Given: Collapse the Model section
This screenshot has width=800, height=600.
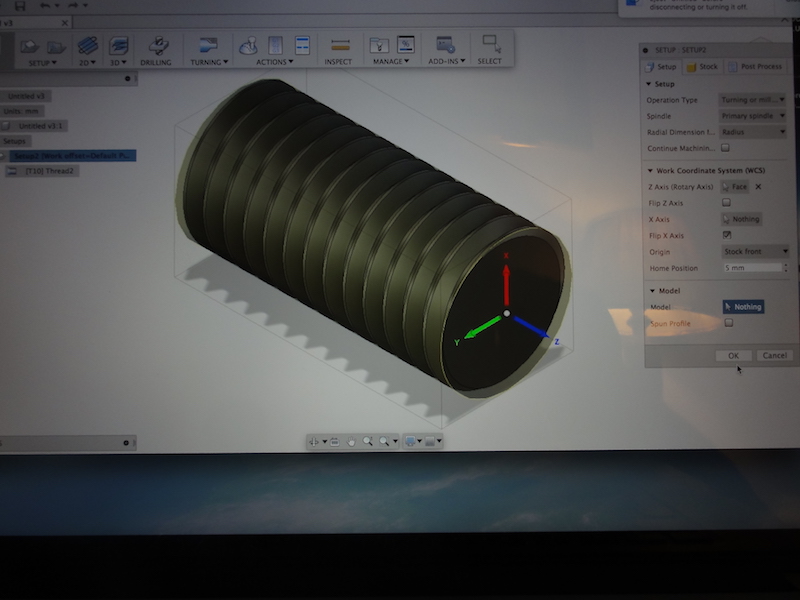Looking at the screenshot, I should point(652,291).
